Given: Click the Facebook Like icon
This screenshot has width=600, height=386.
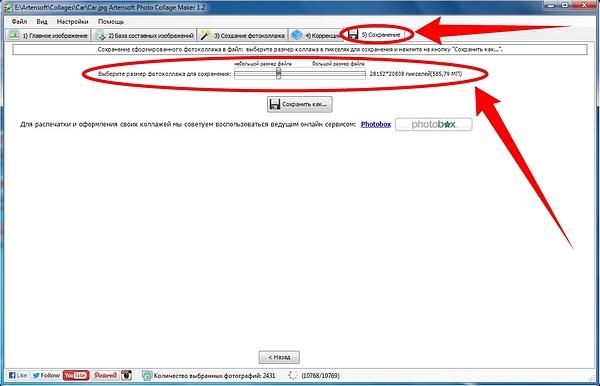Looking at the screenshot, I should point(18,375).
